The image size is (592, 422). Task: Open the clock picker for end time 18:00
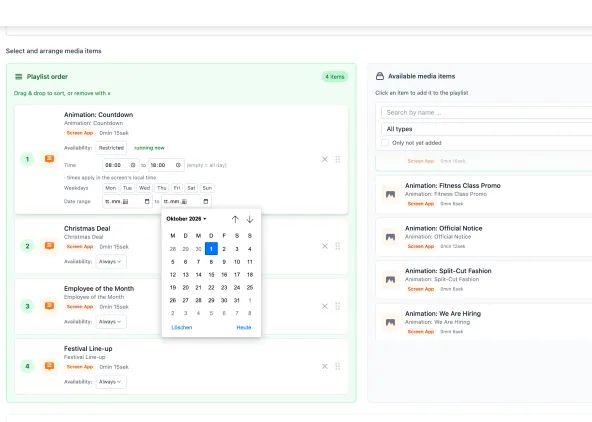click(x=178, y=165)
